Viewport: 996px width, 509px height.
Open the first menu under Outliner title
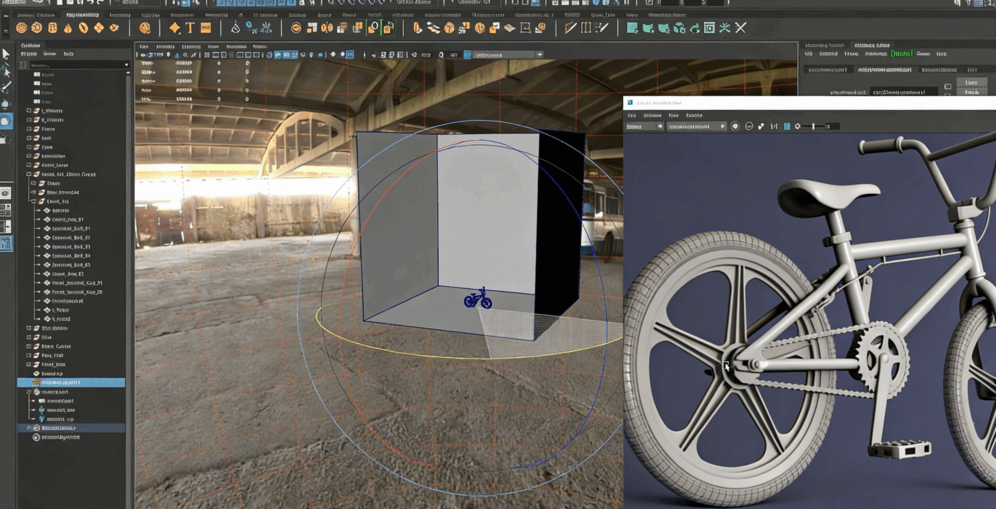click(29, 54)
